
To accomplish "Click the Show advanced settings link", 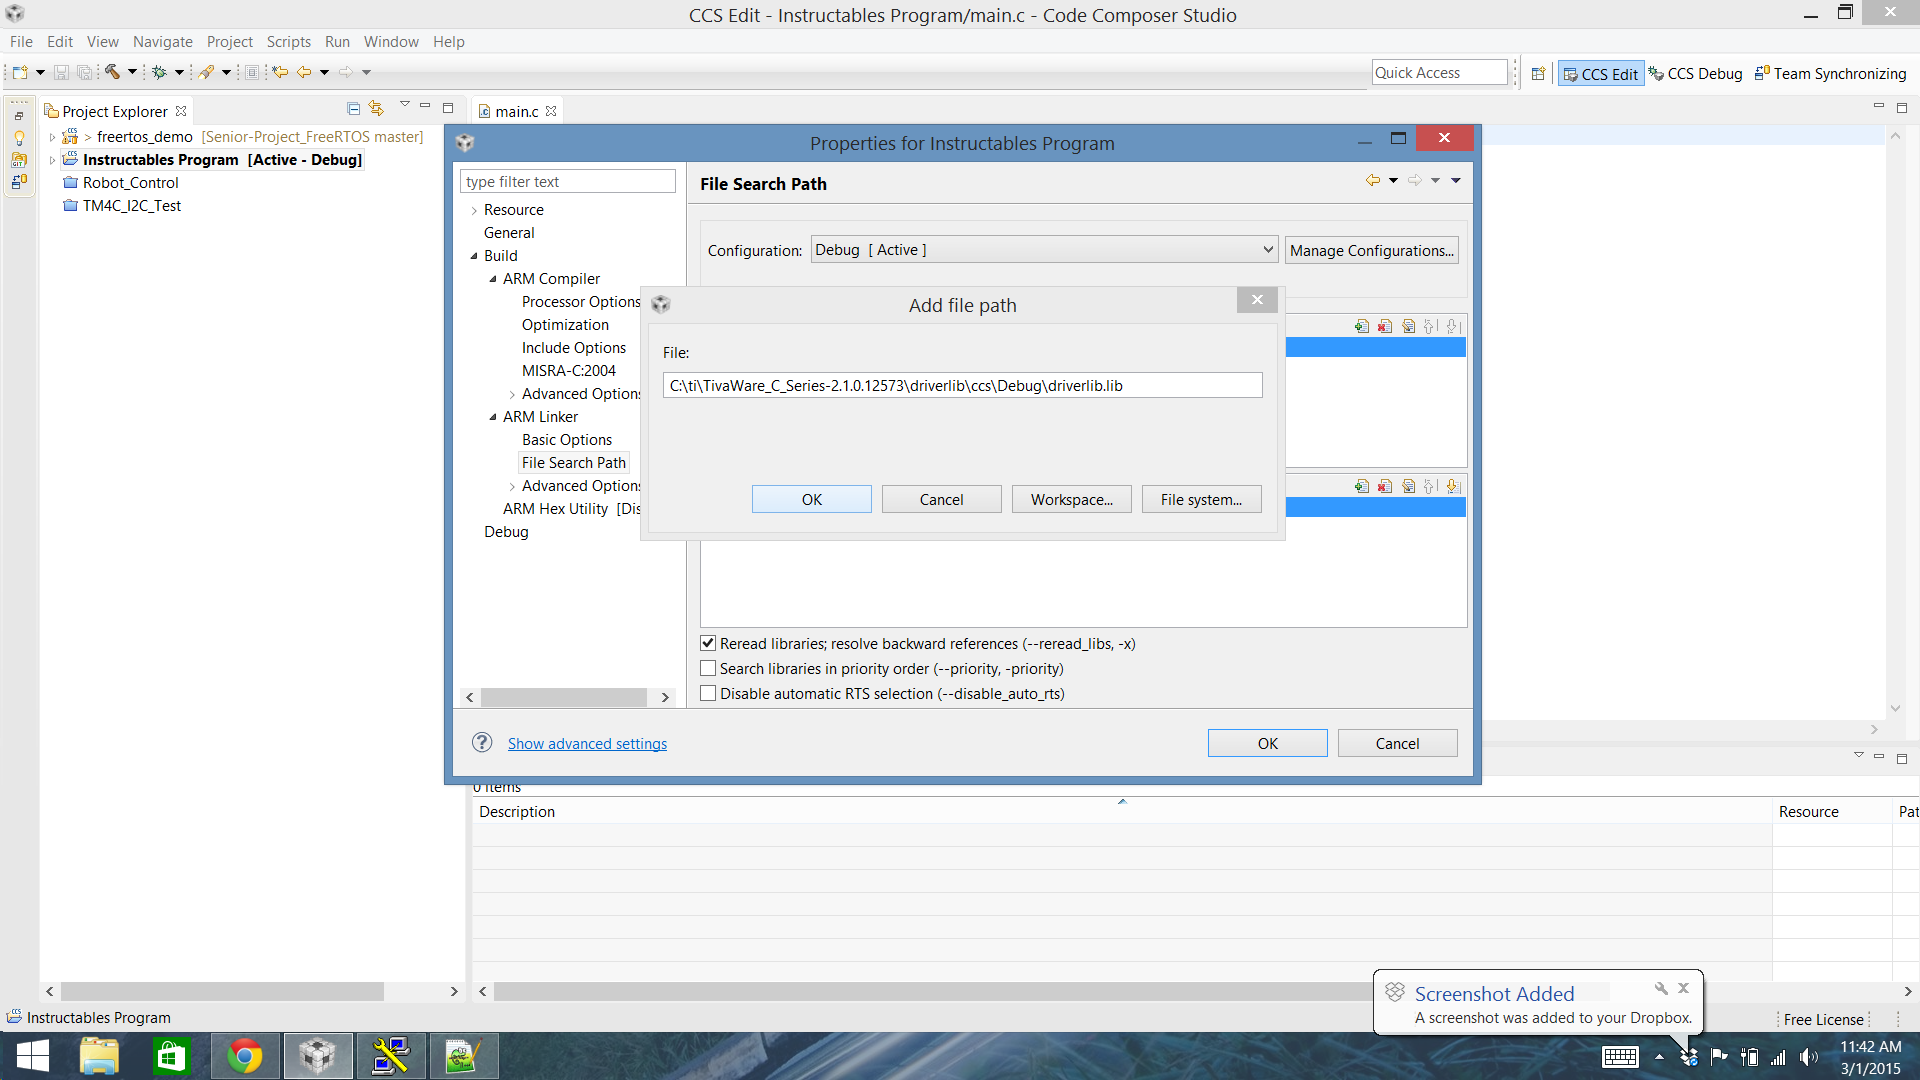I will click(587, 743).
